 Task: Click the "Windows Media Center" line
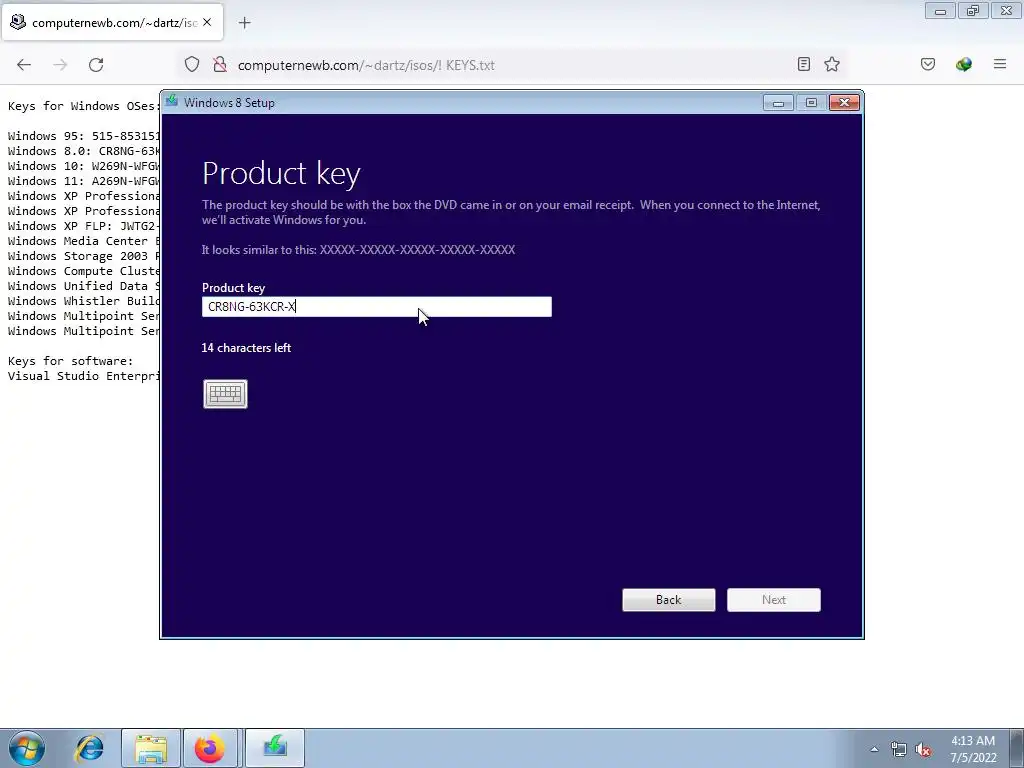tap(84, 241)
